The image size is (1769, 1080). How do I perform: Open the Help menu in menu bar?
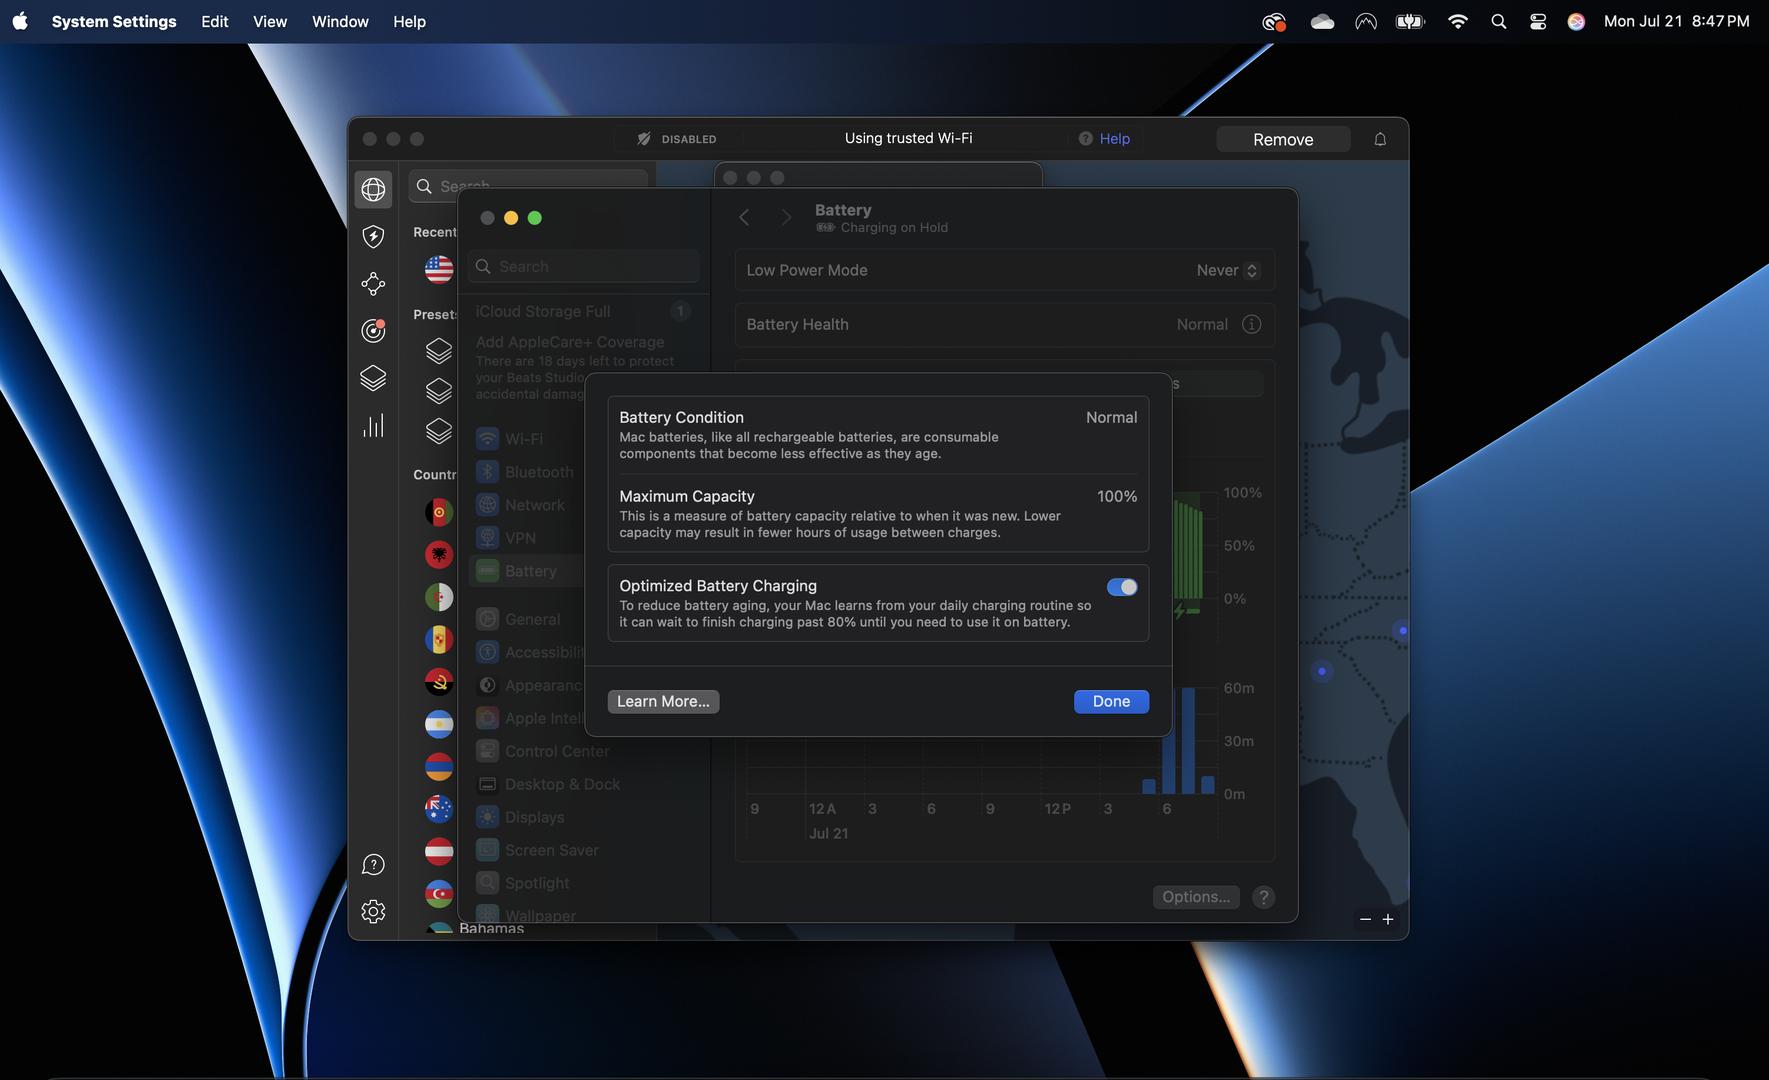(x=409, y=21)
